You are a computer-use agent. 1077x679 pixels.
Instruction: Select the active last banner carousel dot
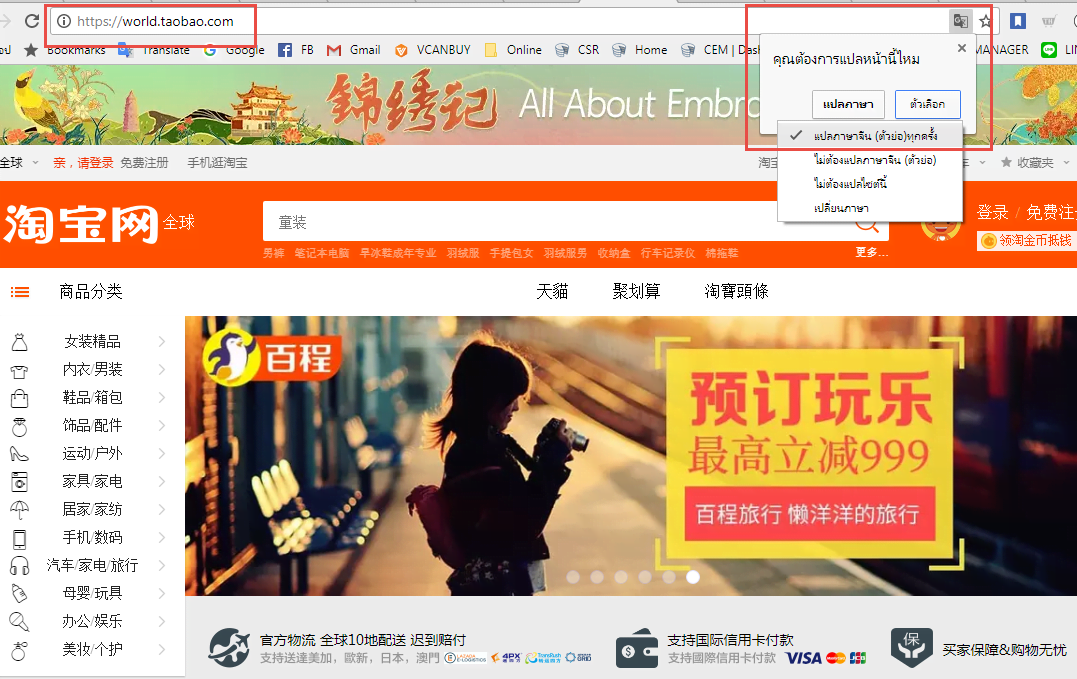(x=693, y=577)
